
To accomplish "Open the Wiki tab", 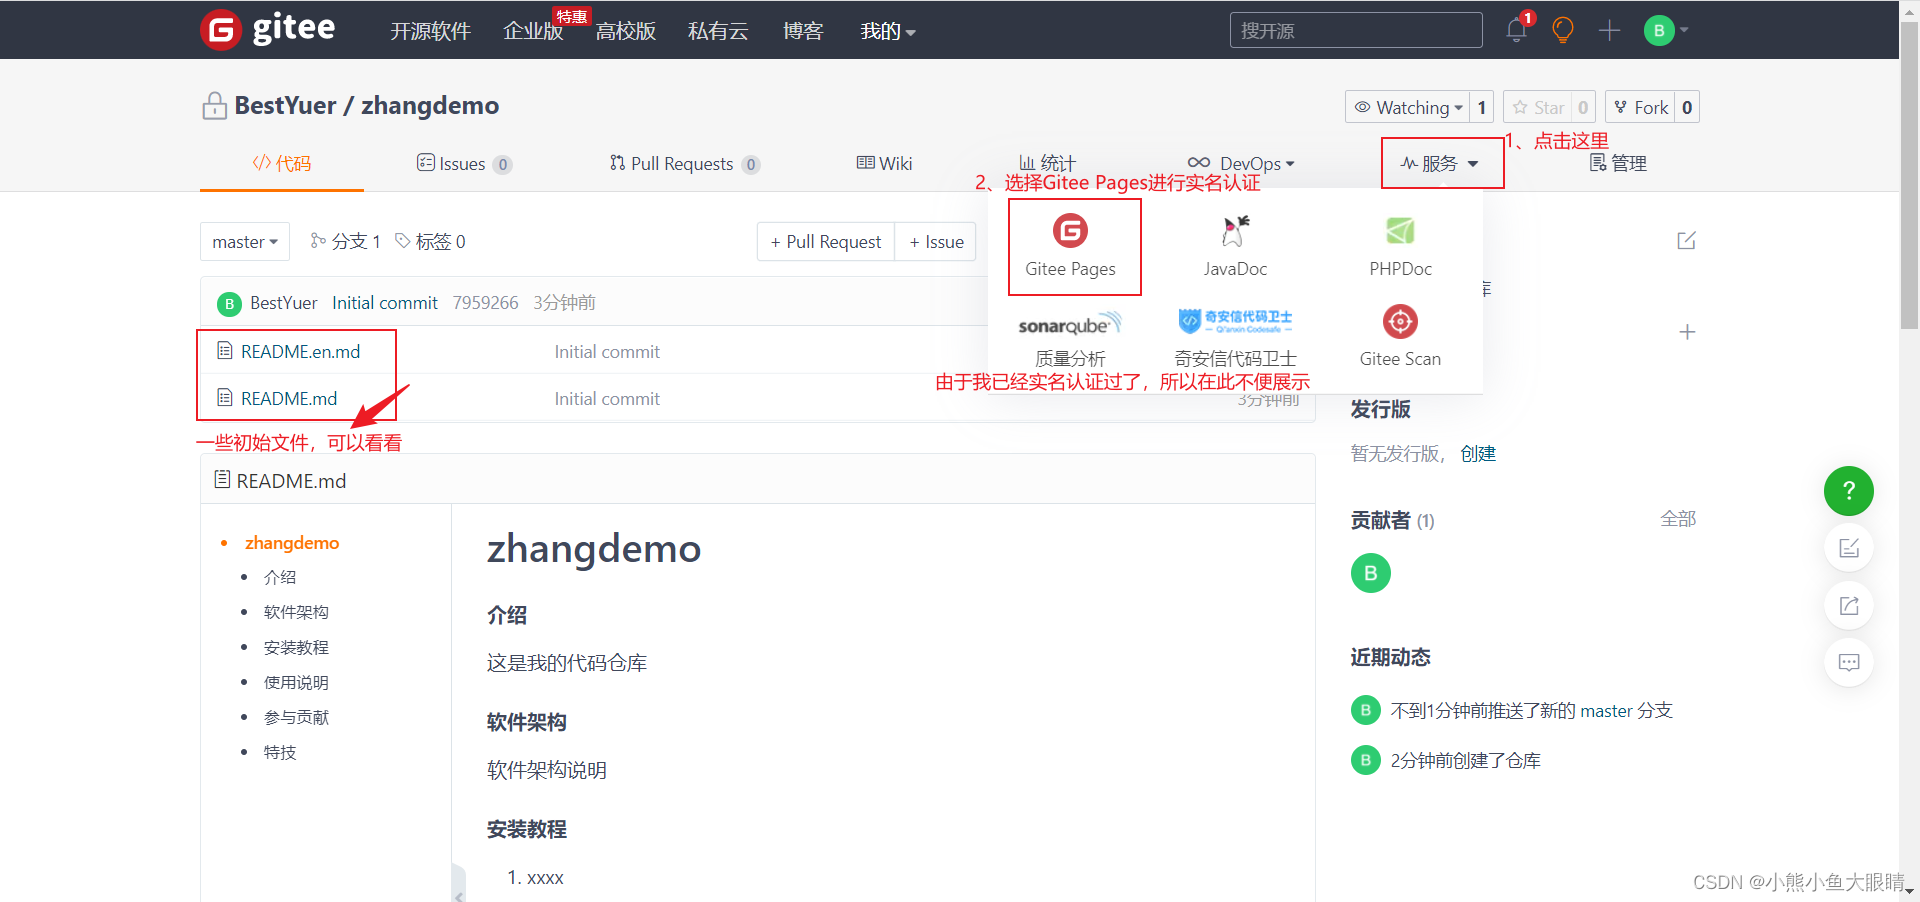I will tap(884, 163).
